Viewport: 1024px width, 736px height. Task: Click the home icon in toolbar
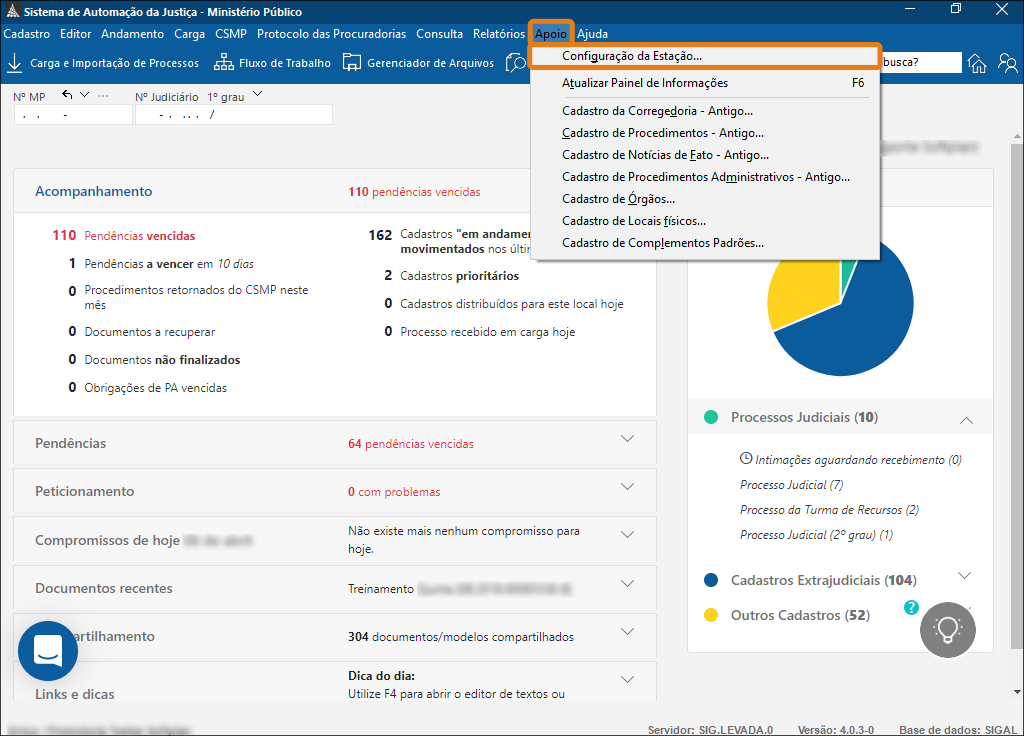[977, 63]
